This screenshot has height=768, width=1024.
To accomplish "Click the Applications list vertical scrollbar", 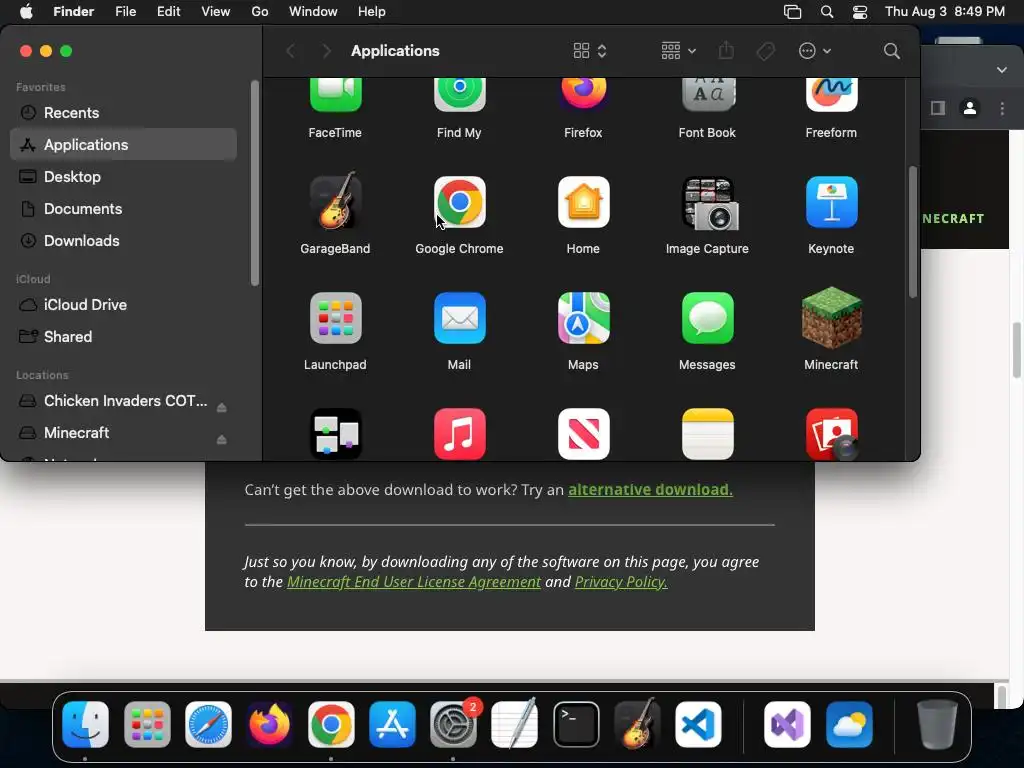I will (912, 232).
